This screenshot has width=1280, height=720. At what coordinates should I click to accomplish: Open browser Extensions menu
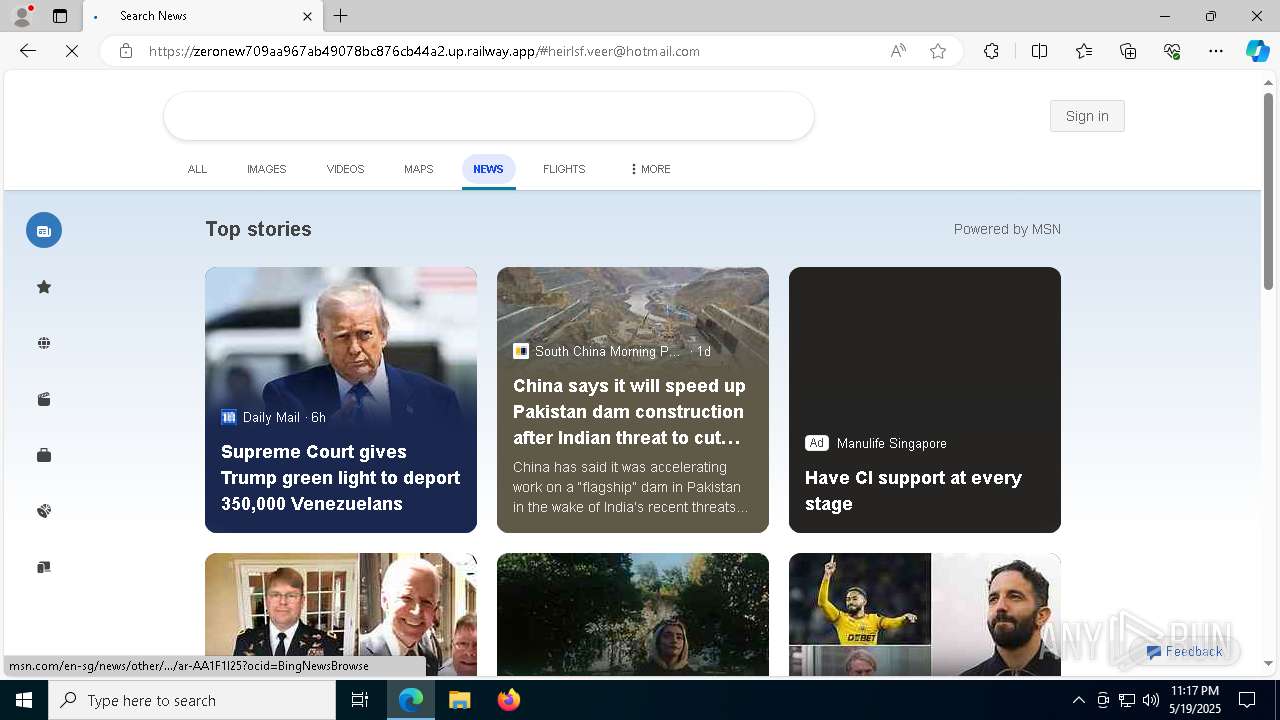point(991,51)
